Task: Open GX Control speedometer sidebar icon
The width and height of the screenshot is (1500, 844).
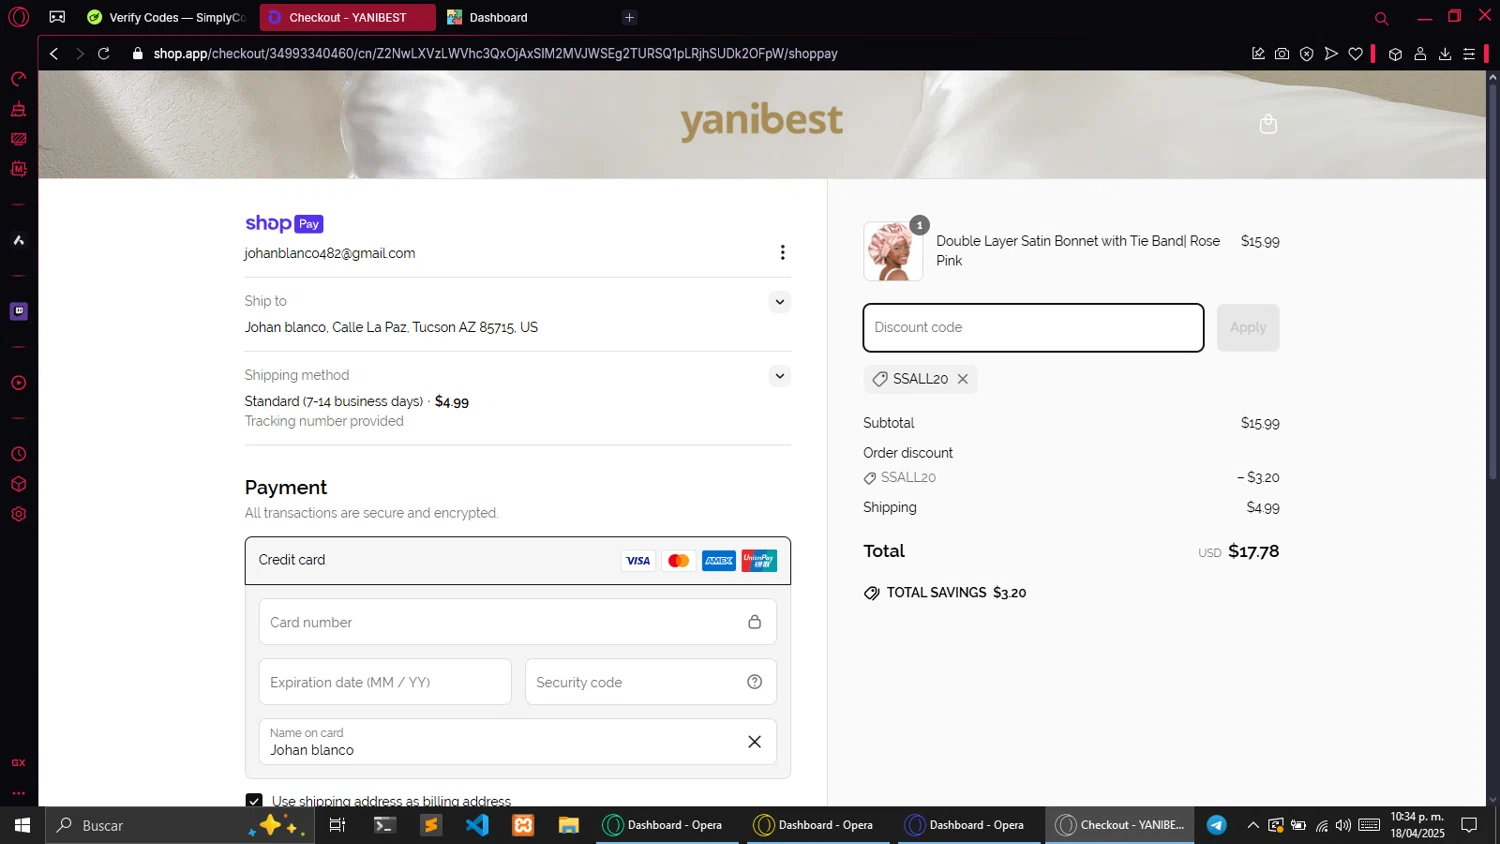Action: tap(18, 79)
